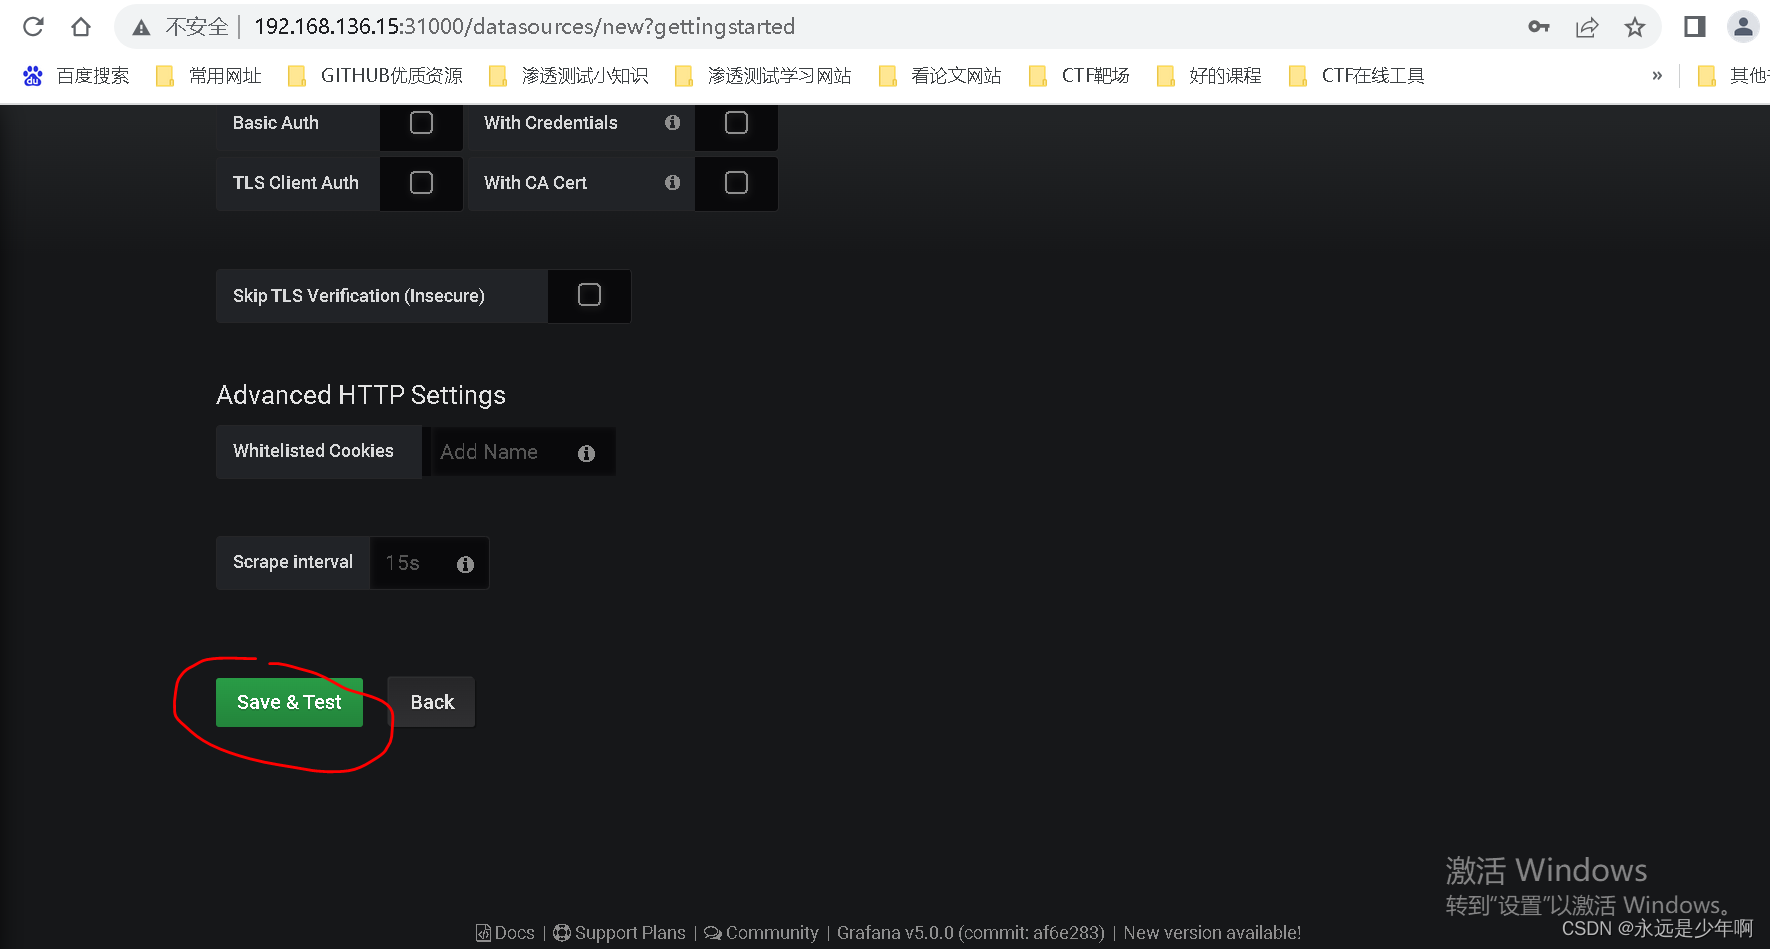Image resolution: width=1770 pixels, height=949 pixels.
Task: Open the user profile avatar icon
Action: pyautogui.click(x=1743, y=27)
